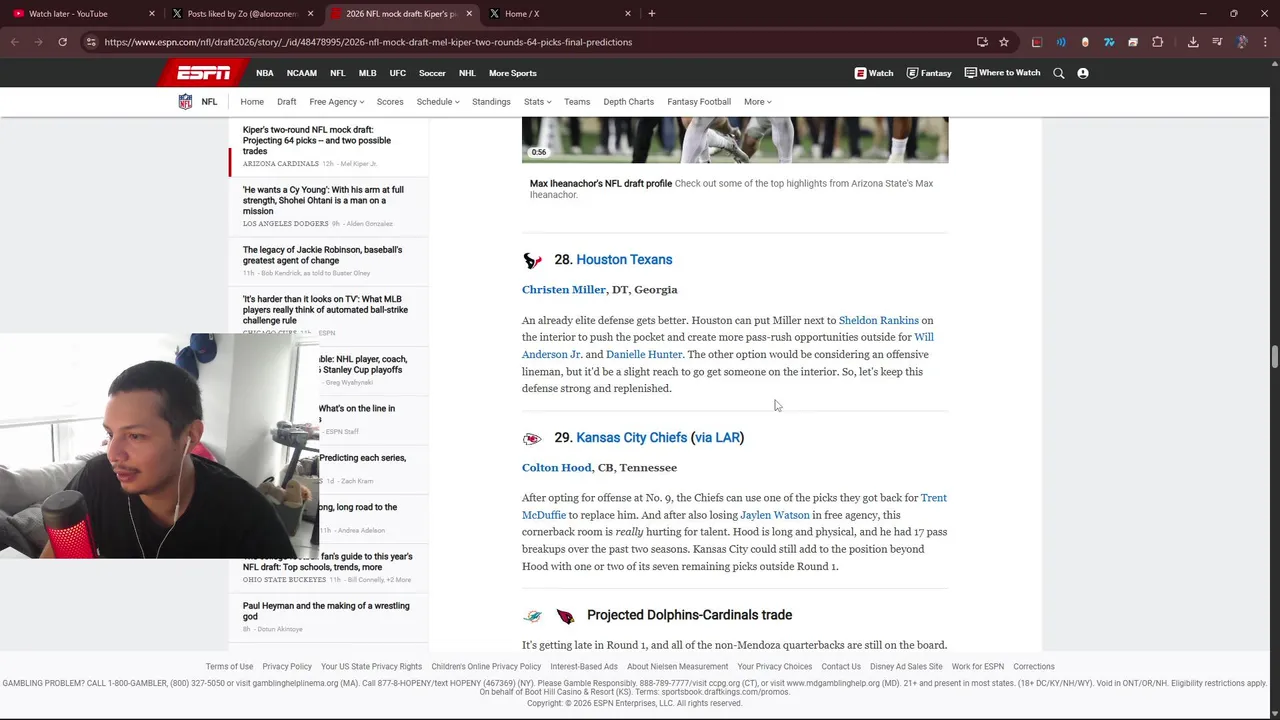Image resolution: width=1280 pixels, height=720 pixels.
Task: Go back to the previous page
Action: (14, 42)
